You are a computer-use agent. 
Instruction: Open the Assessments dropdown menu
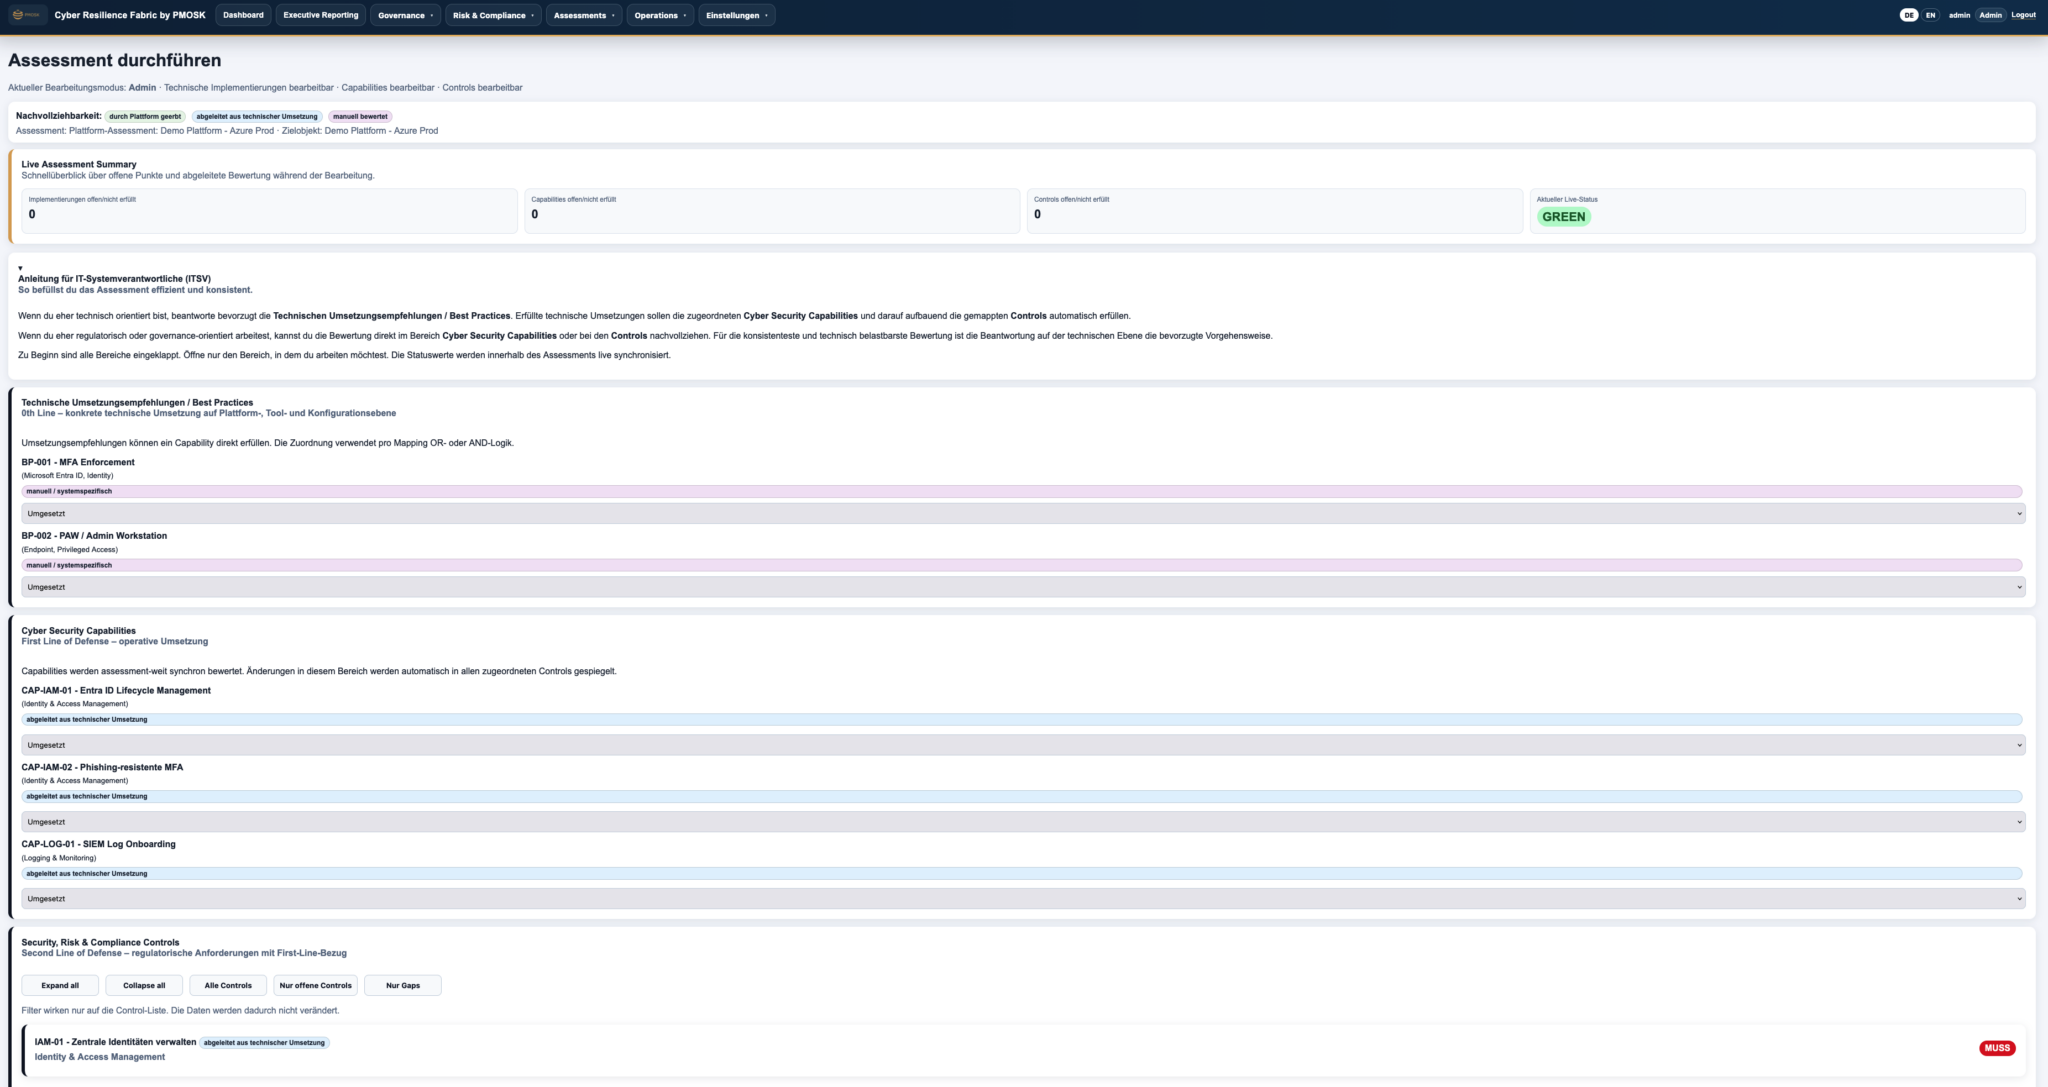tap(584, 15)
